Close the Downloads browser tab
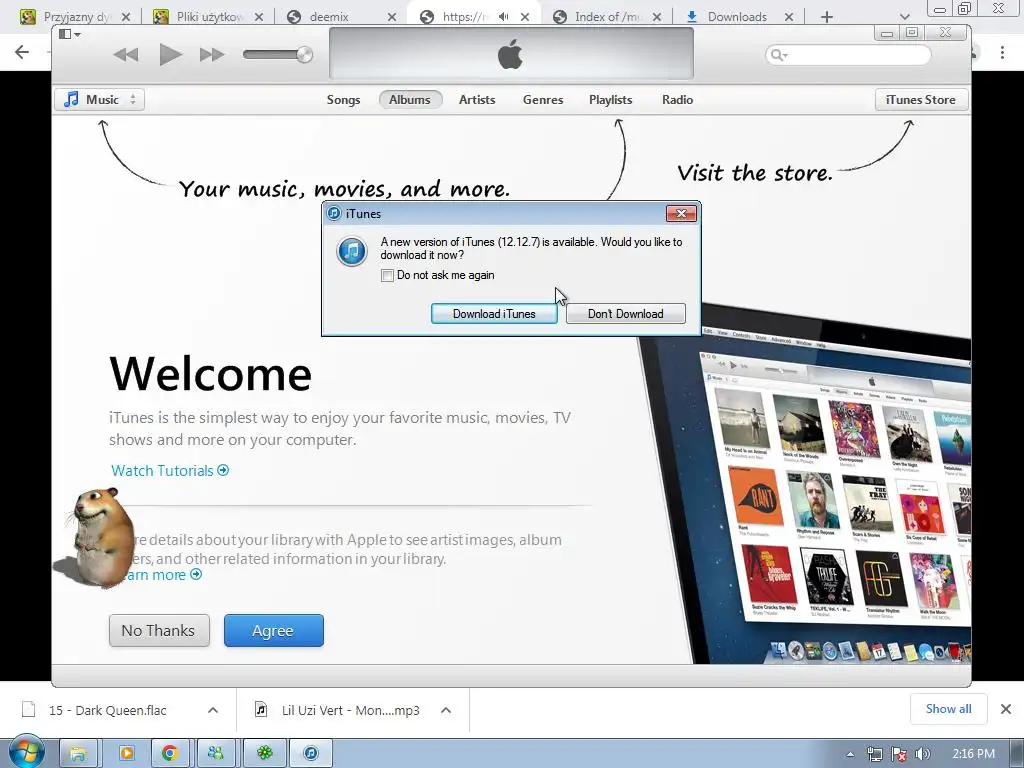Viewport: 1024px width, 768px height. 789,17
